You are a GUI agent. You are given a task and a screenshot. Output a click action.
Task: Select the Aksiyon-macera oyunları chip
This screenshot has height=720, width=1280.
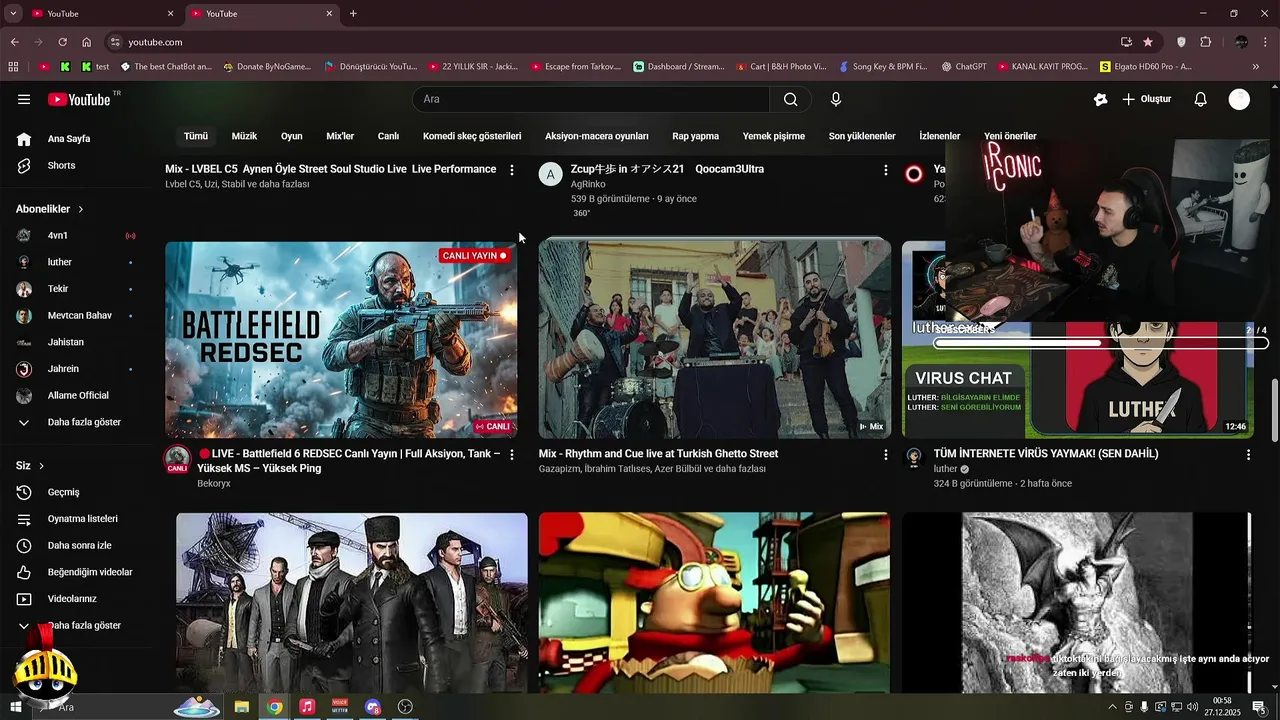(x=597, y=136)
